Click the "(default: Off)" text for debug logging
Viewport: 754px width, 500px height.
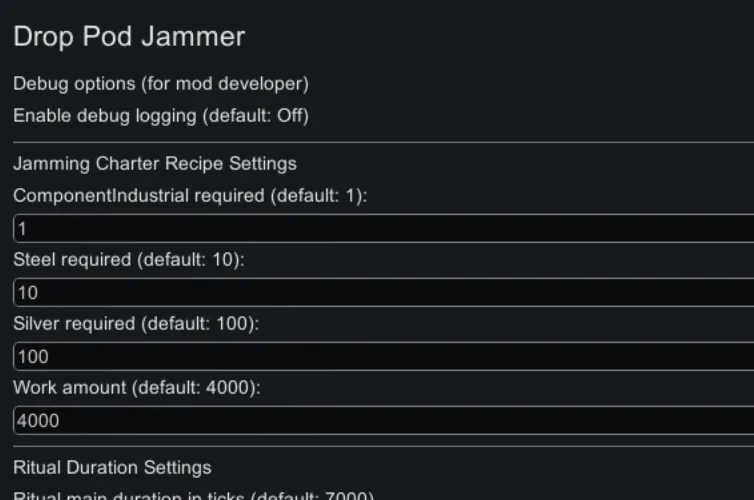(256, 116)
